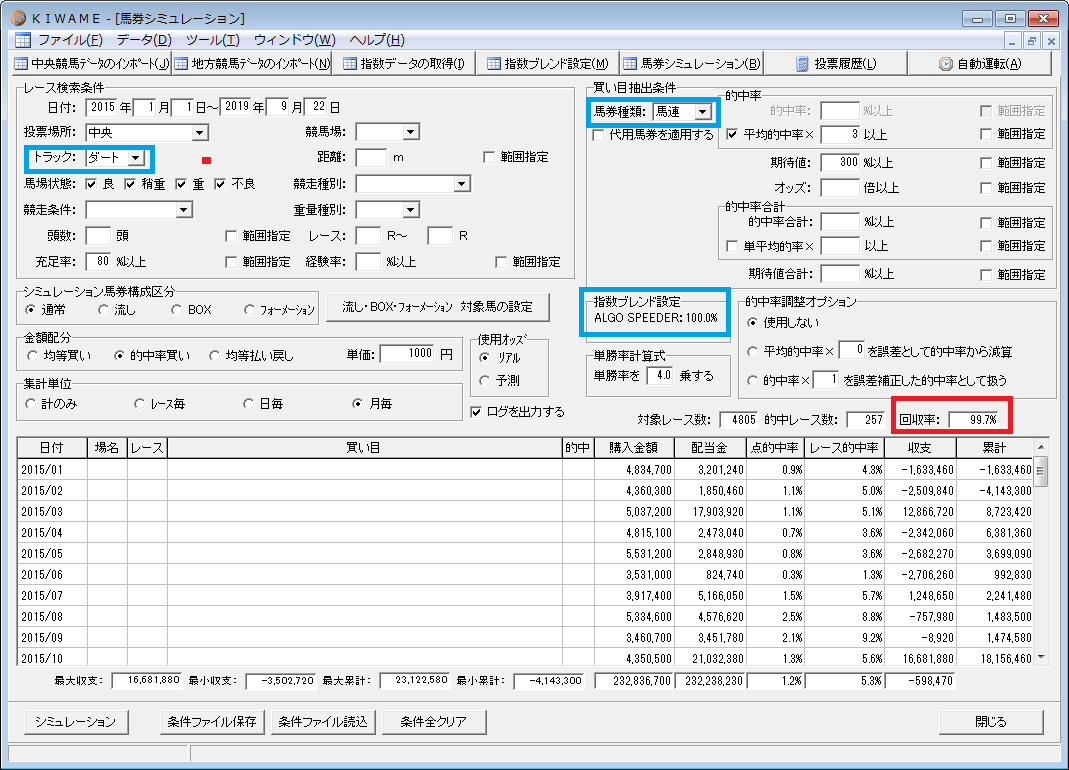Expand the 競走条件 dropdown
Screen dimensions: 1069x770
(x=183, y=209)
